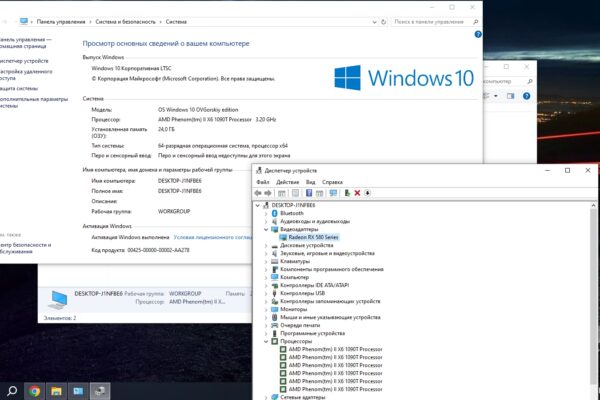Open the Действие menu in Device Manager

pyautogui.click(x=287, y=182)
